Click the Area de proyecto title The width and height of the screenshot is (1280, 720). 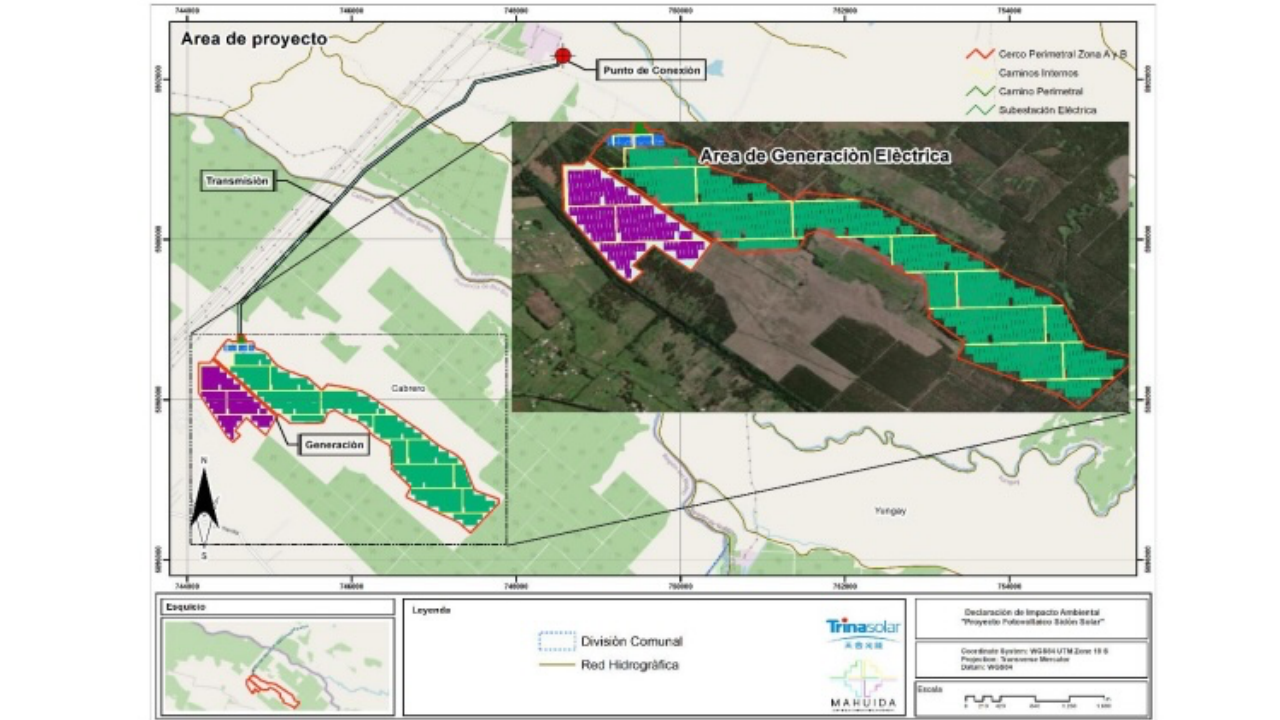[253, 38]
